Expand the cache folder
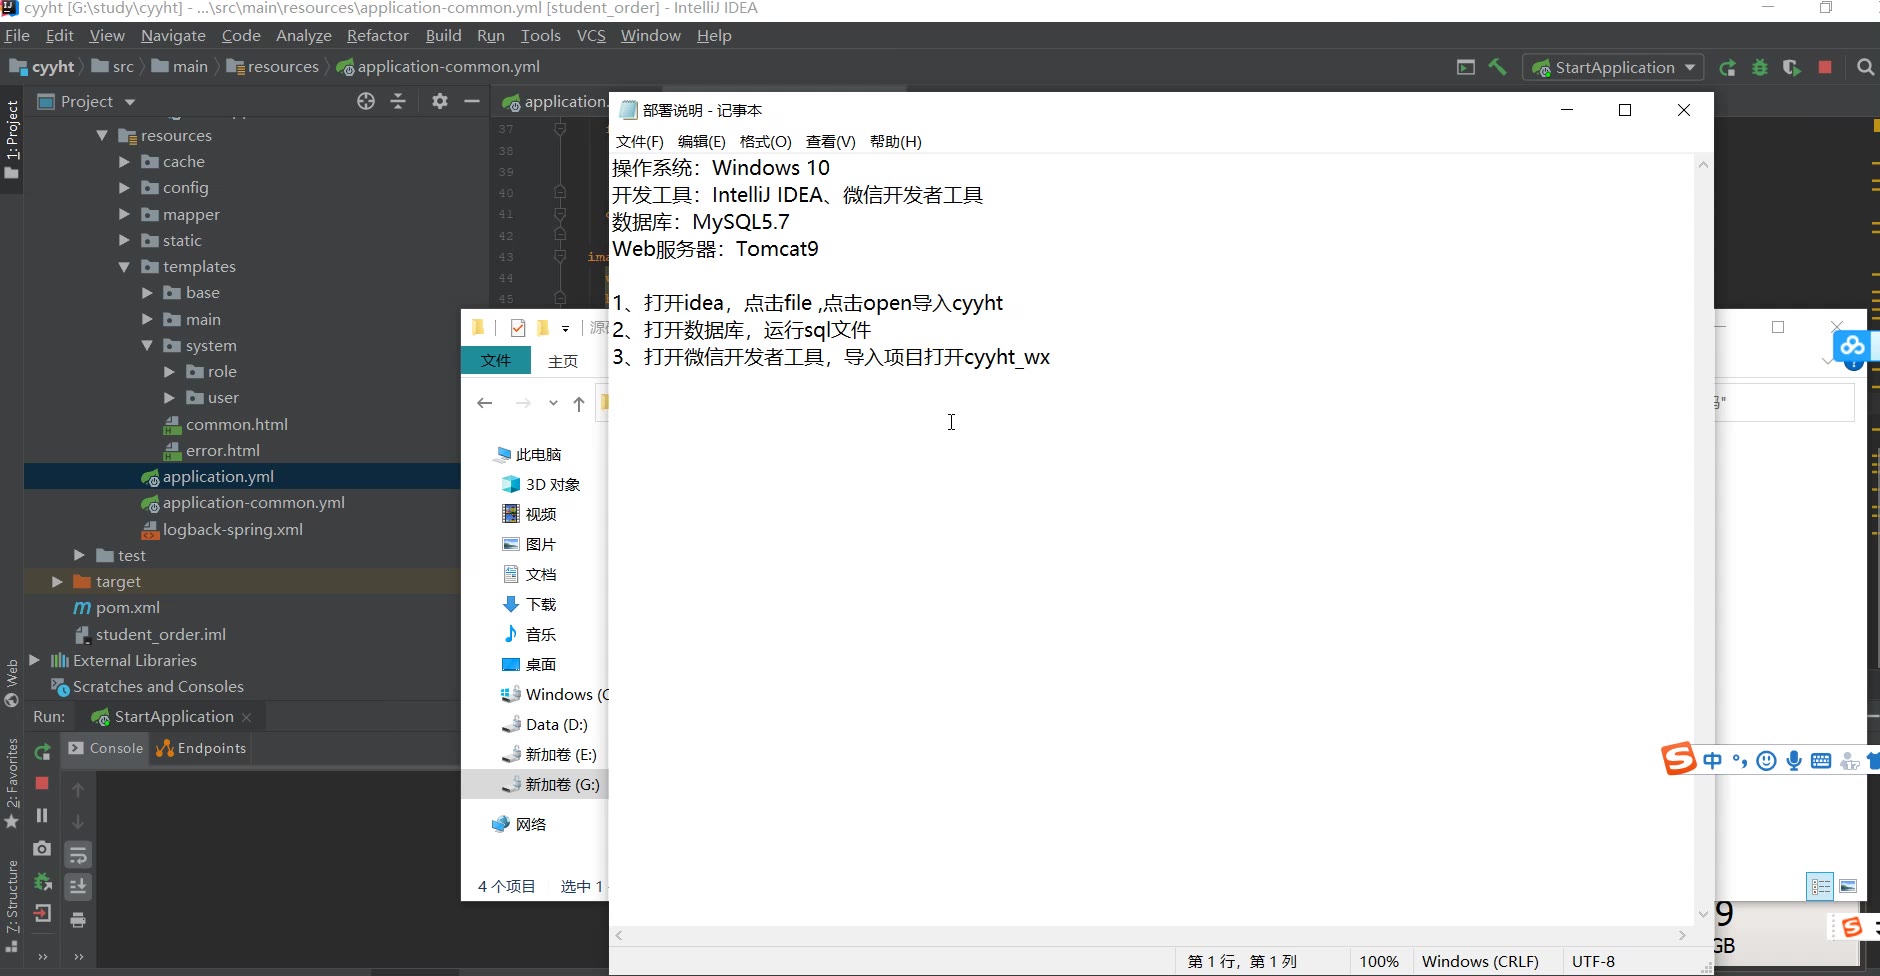Image resolution: width=1880 pixels, height=976 pixels. click(124, 161)
